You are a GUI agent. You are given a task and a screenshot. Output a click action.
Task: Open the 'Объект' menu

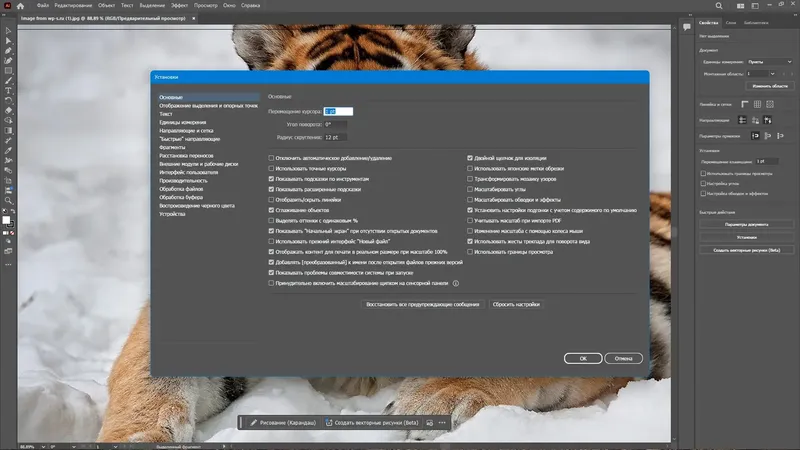(106, 6)
